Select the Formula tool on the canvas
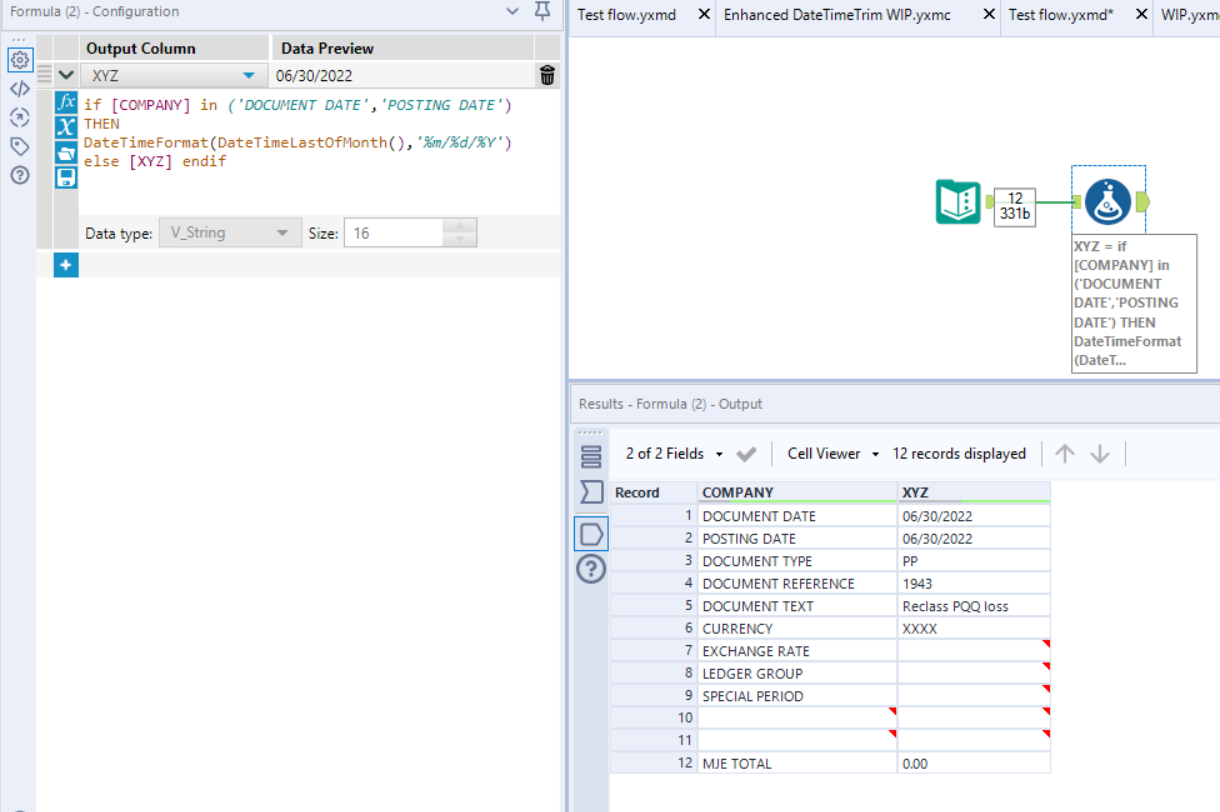 (x=1108, y=202)
